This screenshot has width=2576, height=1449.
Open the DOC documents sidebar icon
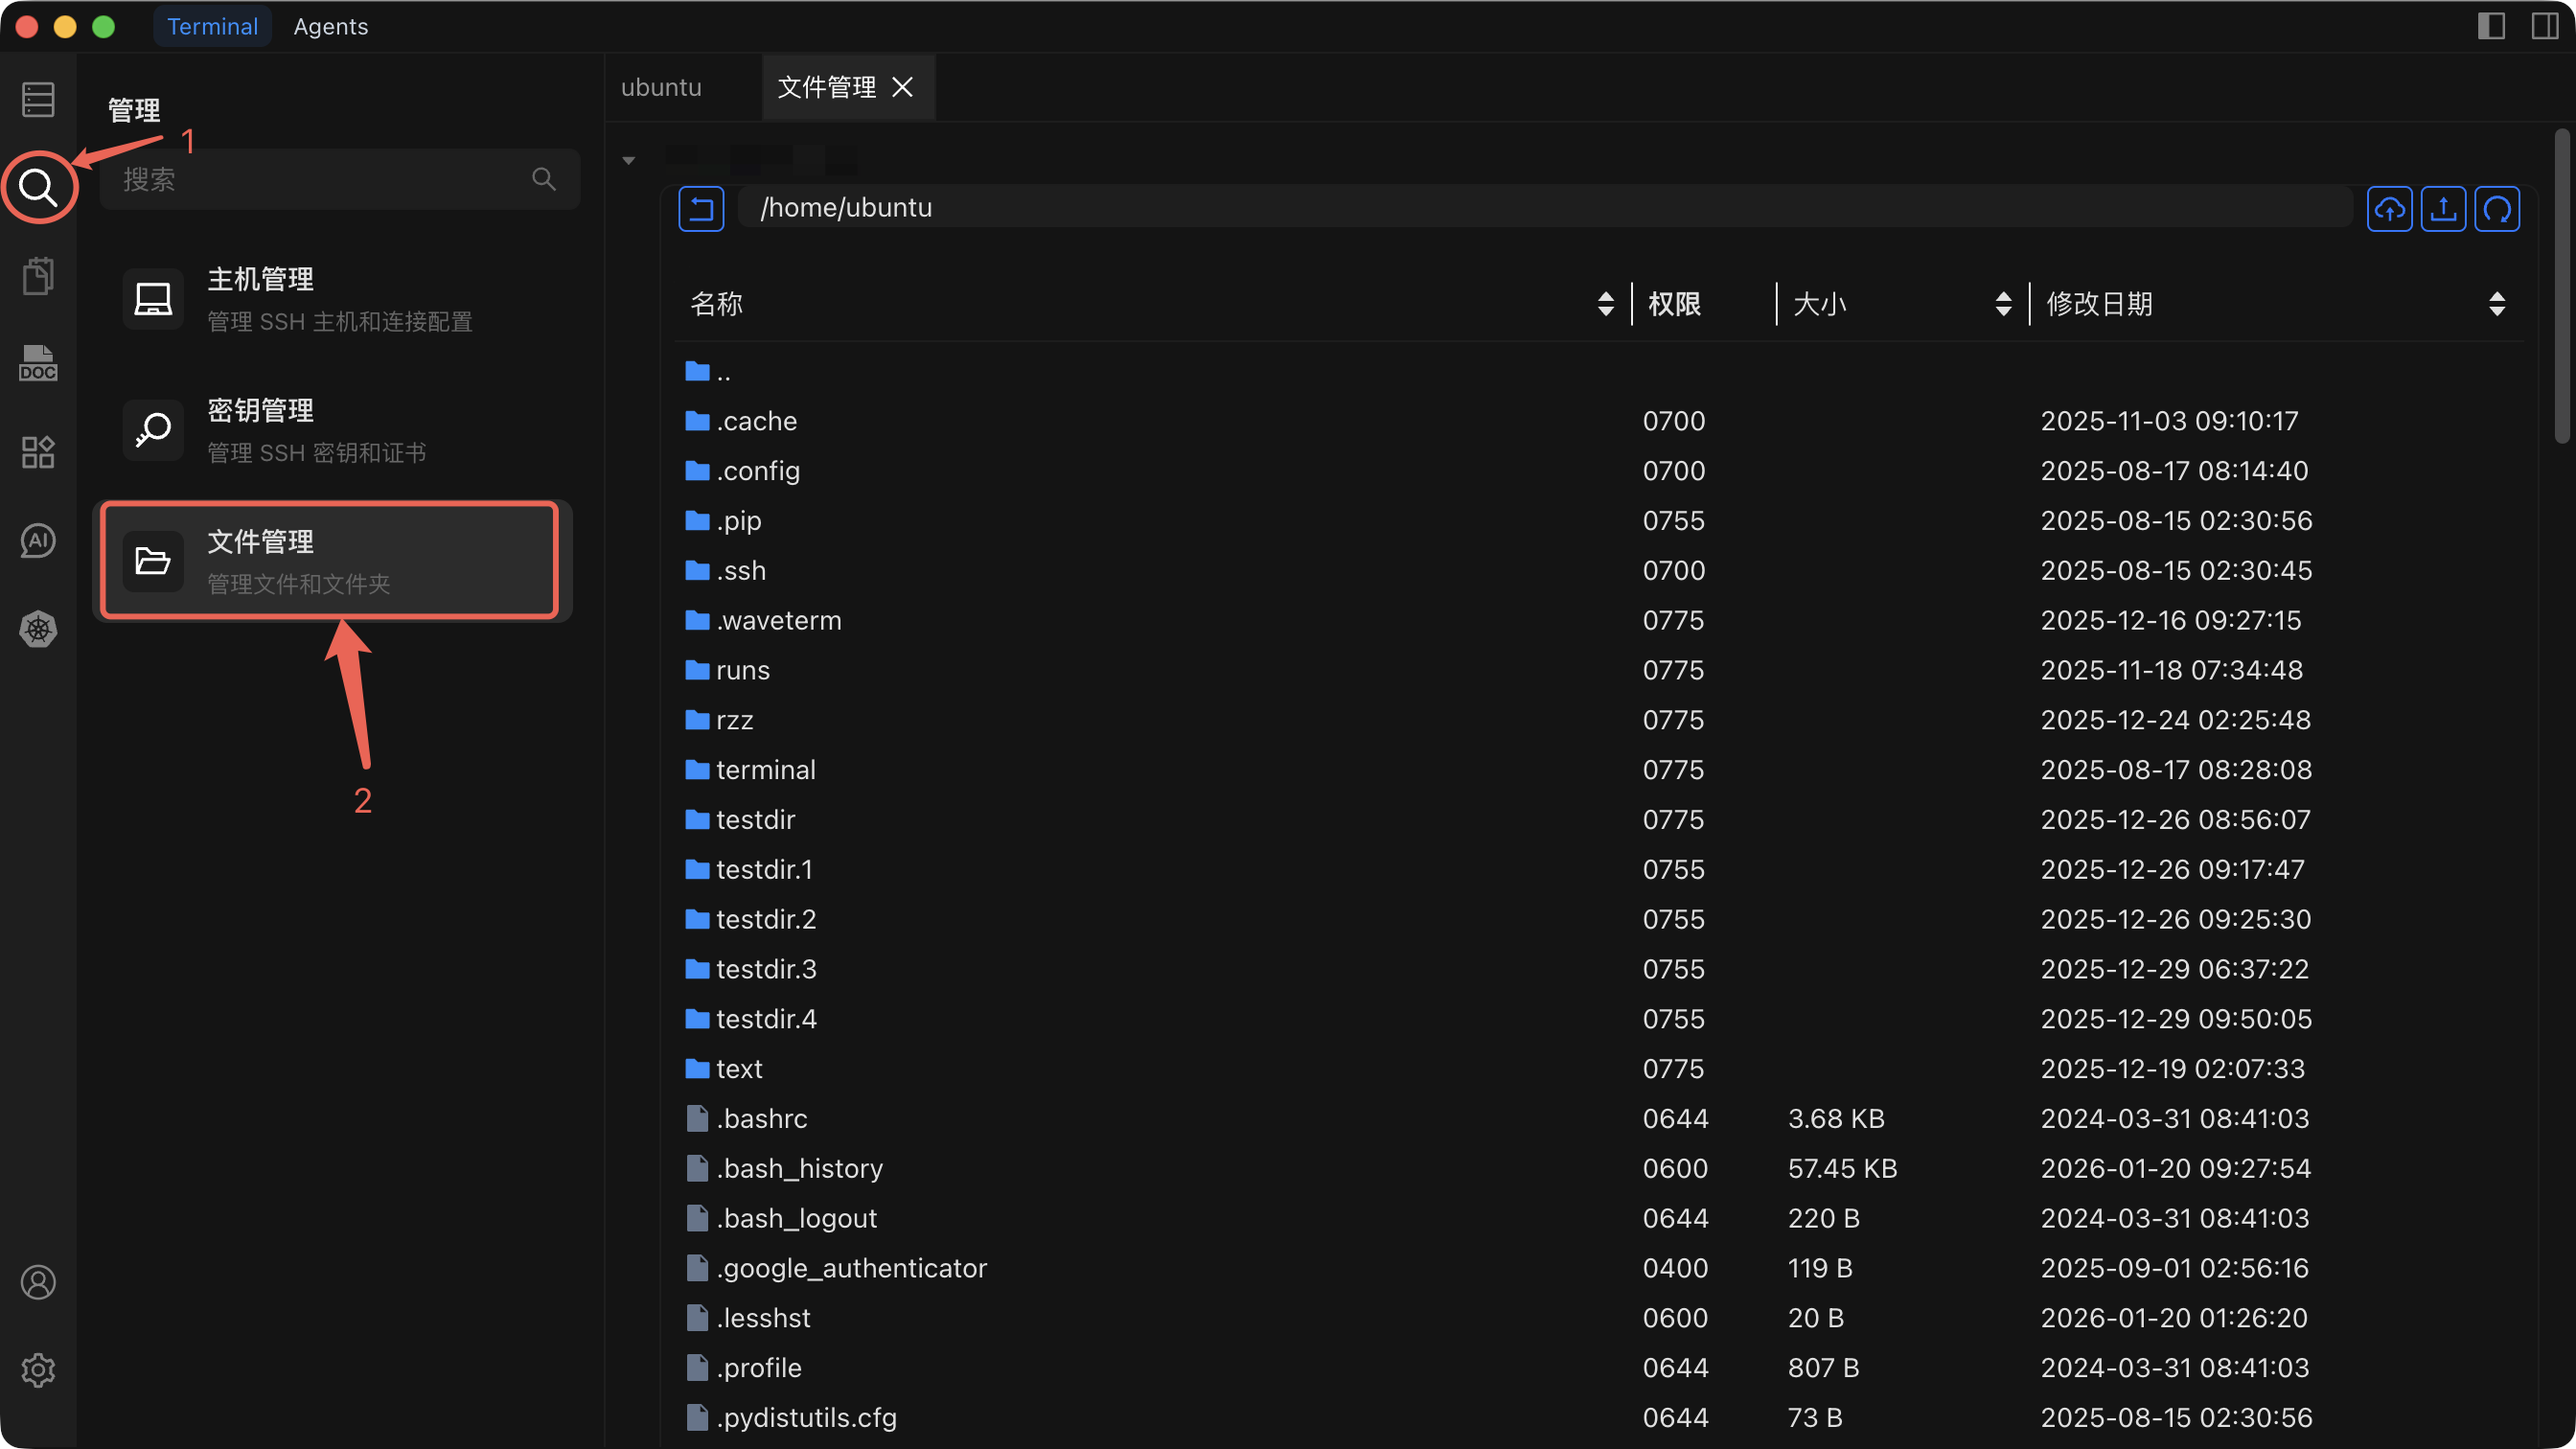click(38, 364)
